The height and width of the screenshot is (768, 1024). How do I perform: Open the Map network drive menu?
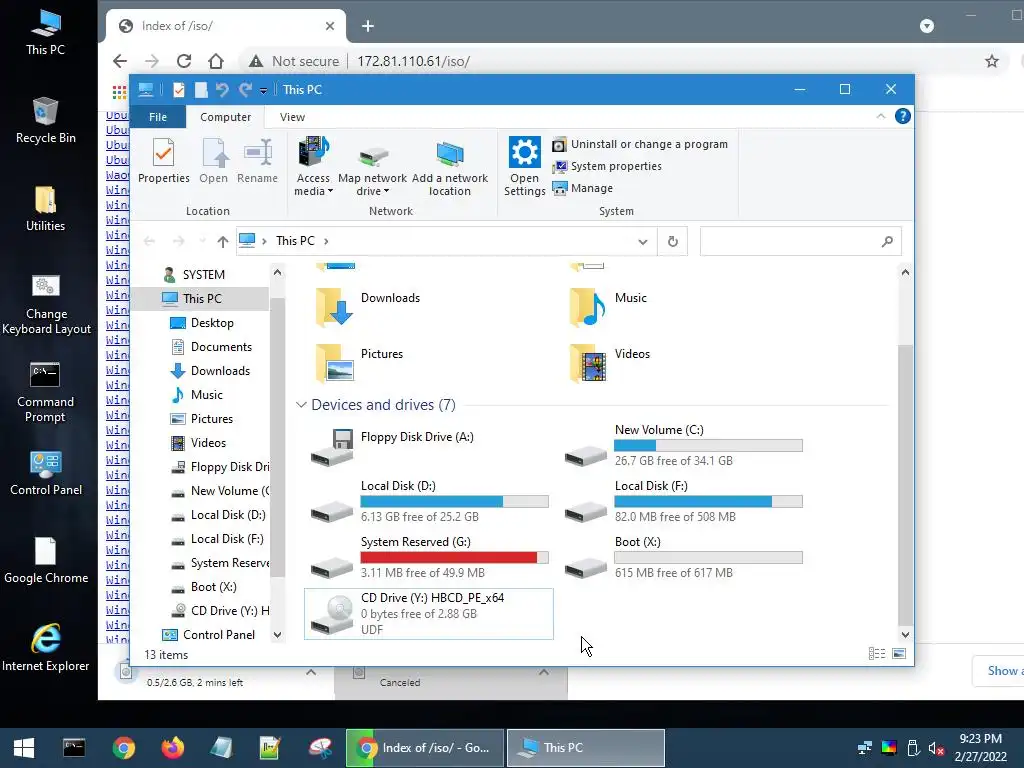[372, 167]
